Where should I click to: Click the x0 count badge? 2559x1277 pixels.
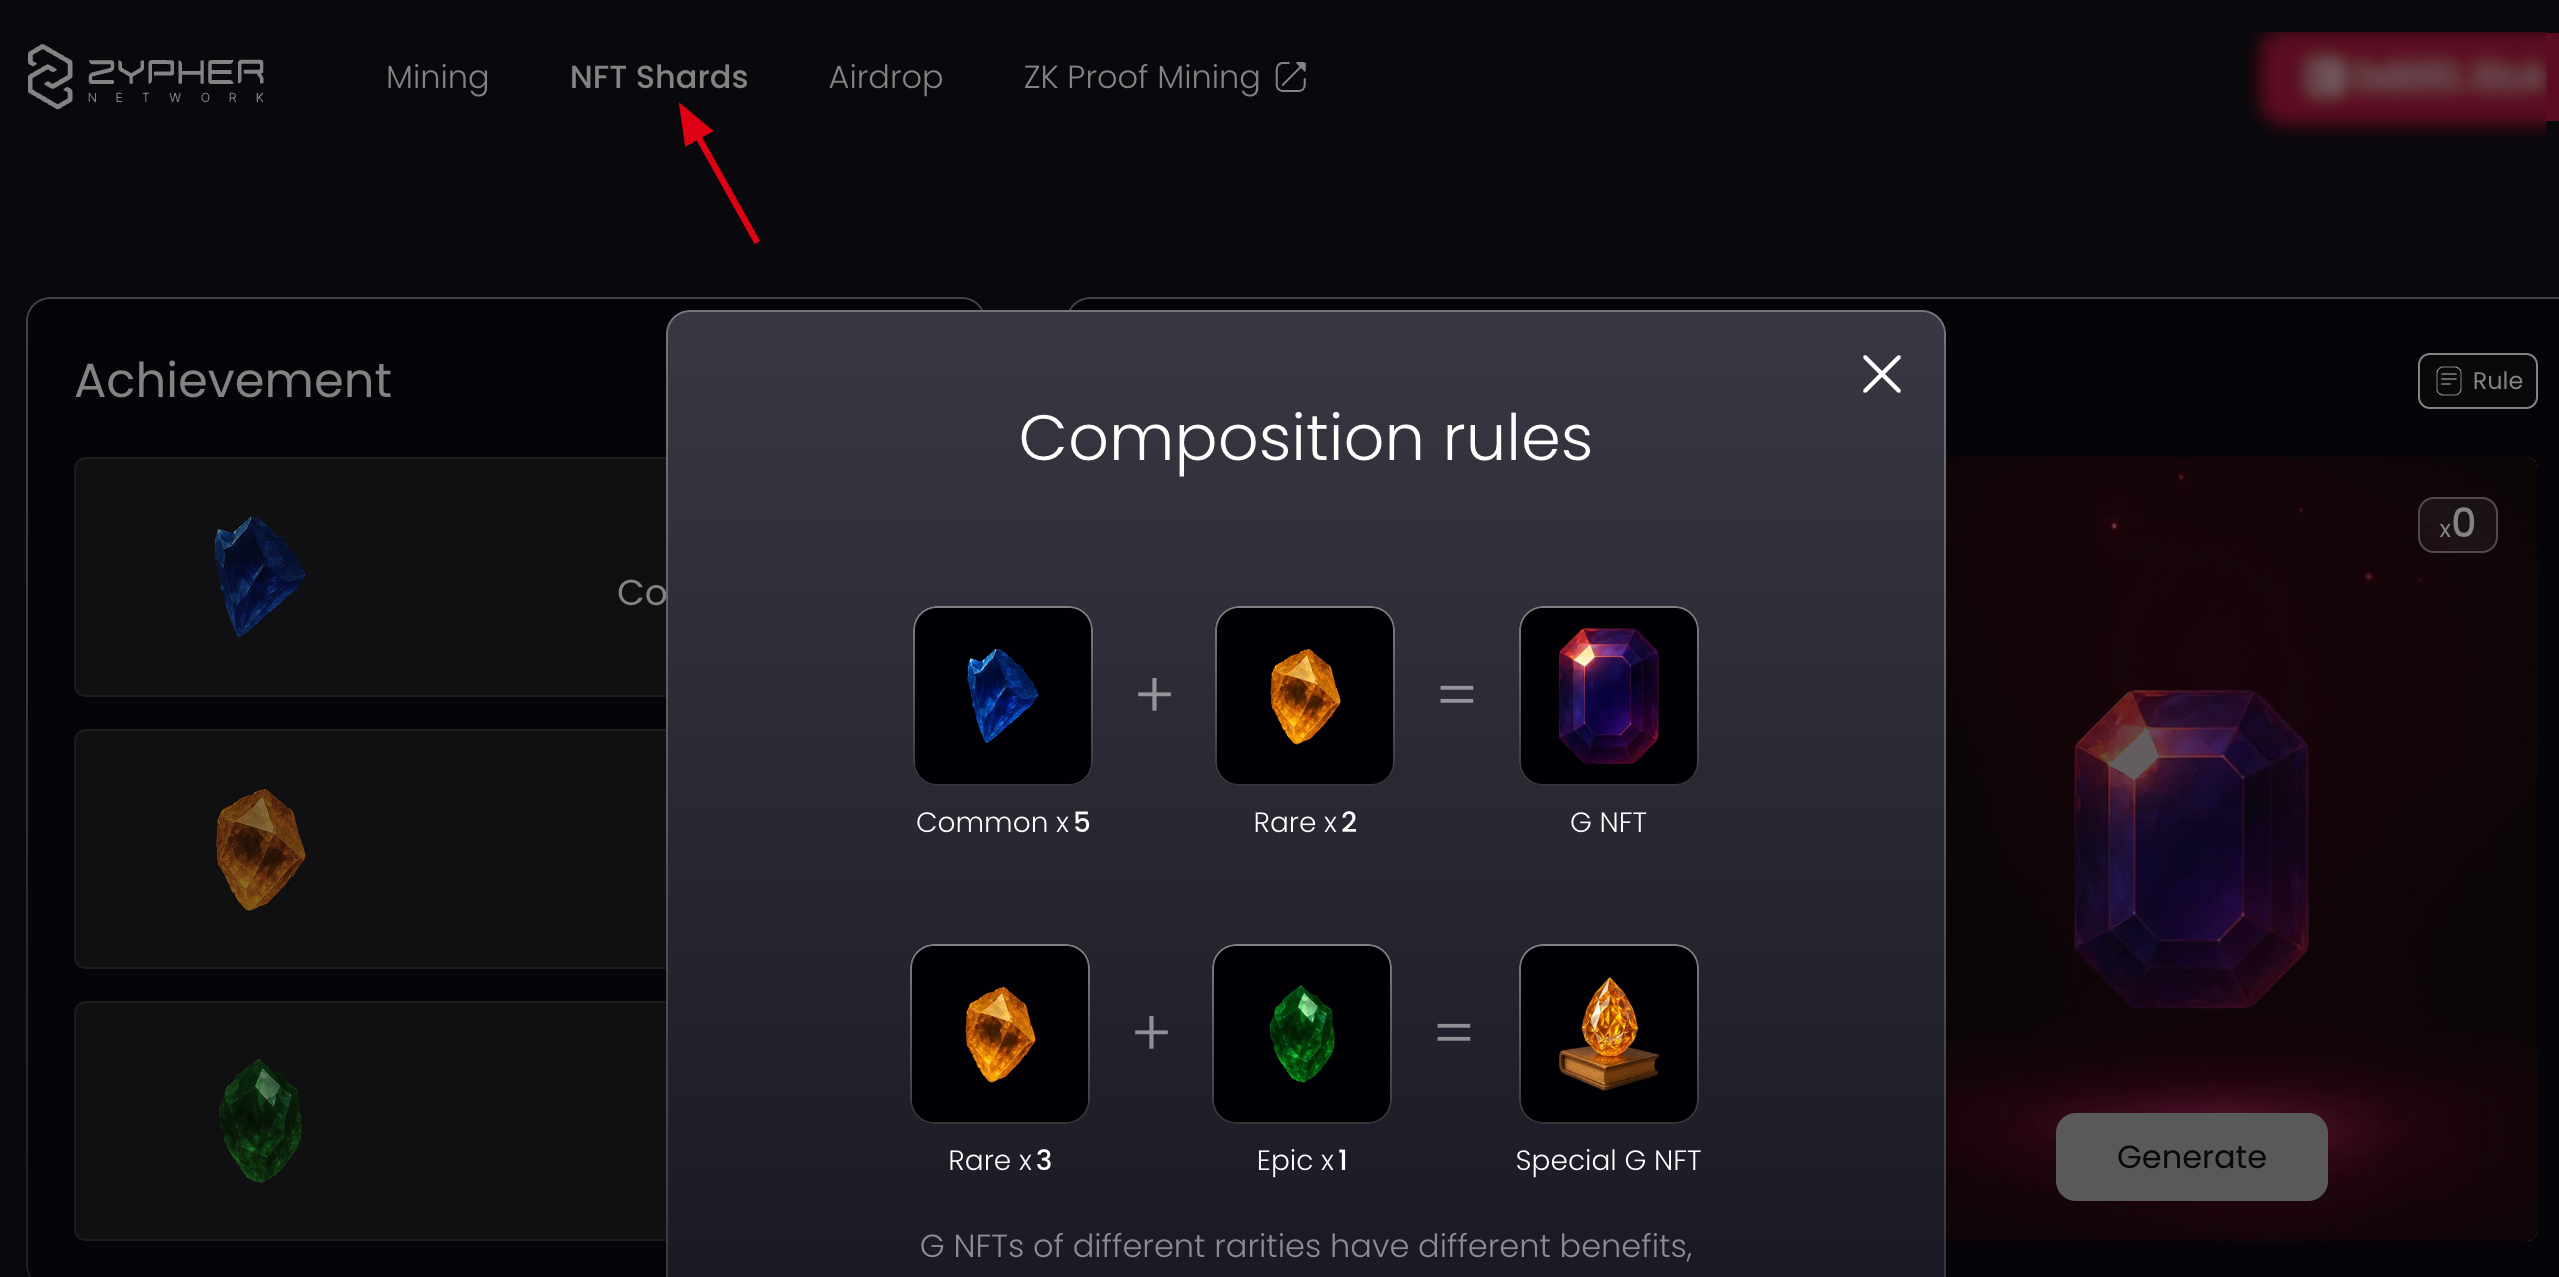pos(2457,525)
